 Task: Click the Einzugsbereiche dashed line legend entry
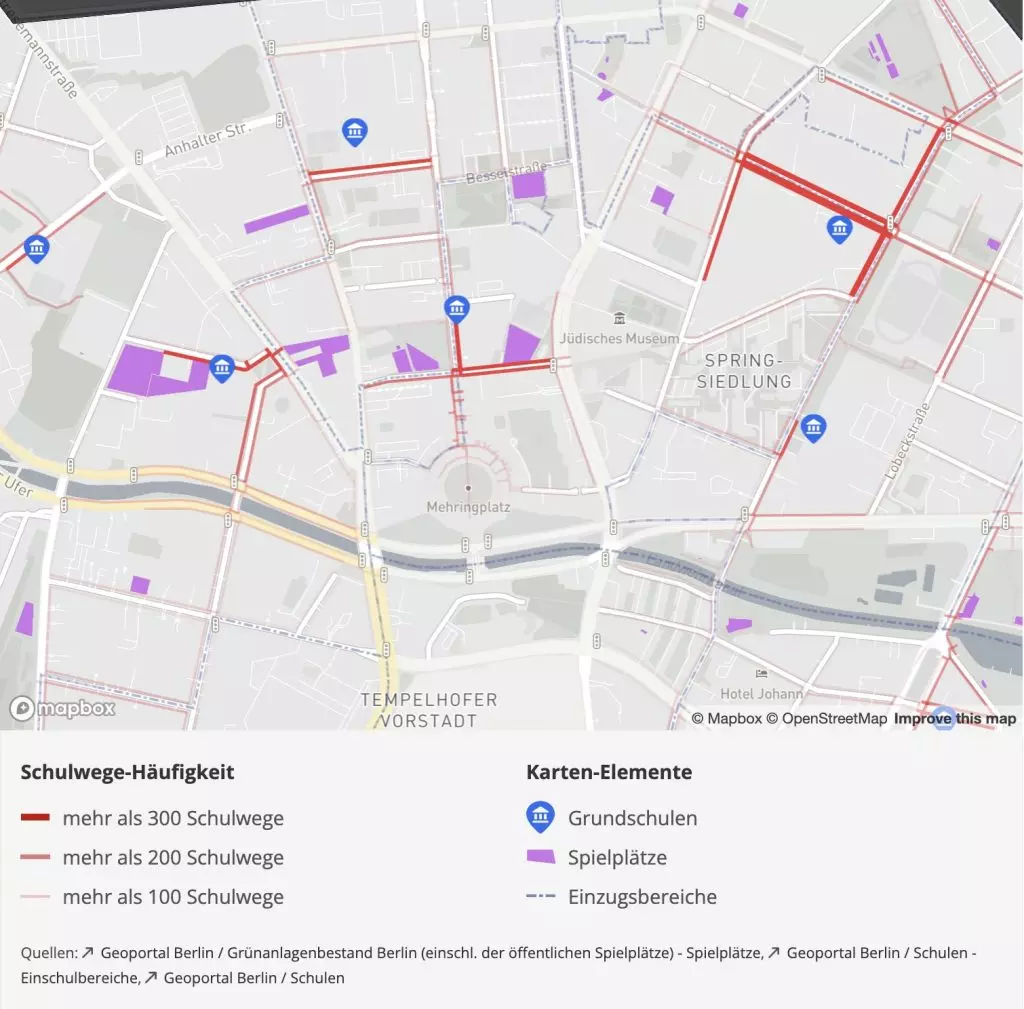point(540,896)
